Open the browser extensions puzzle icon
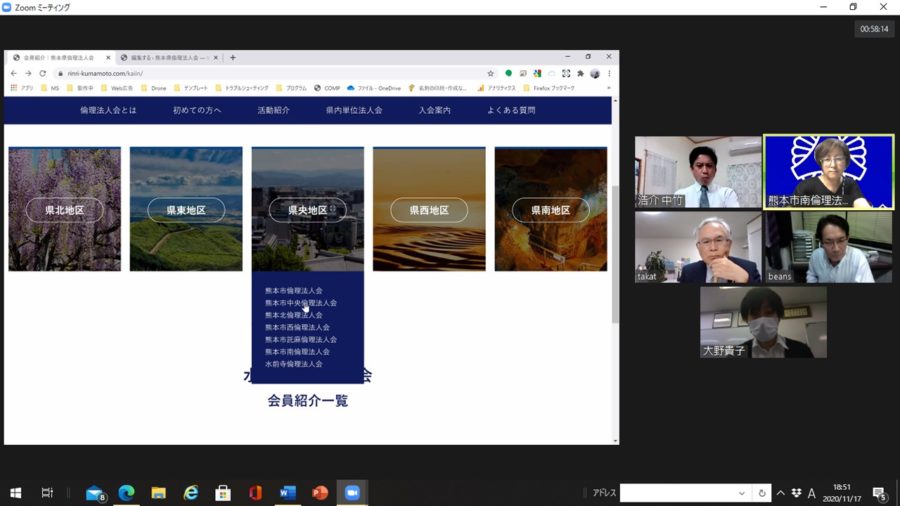The height and width of the screenshot is (506, 900). click(x=580, y=73)
